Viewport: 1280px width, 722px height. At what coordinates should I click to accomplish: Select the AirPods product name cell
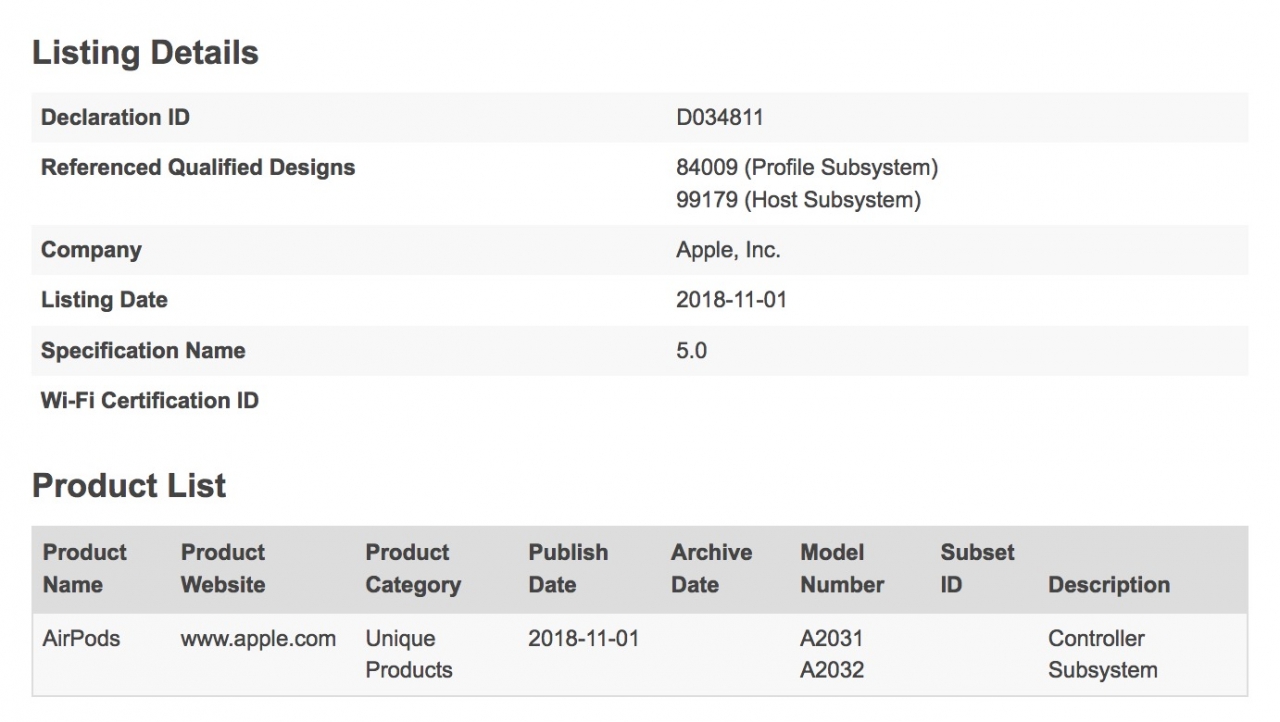tap(81, 638)
